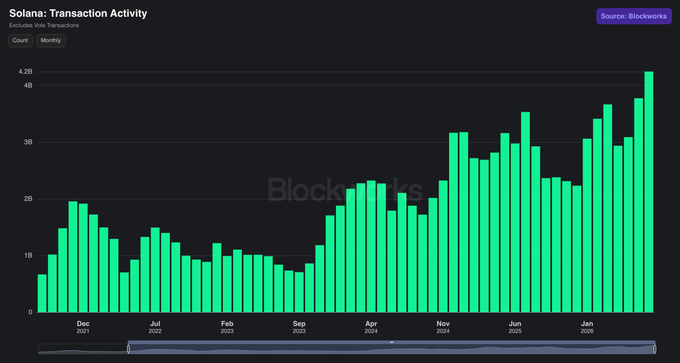
Task: Click the 2B y-axis label
Action: [28, 199]
